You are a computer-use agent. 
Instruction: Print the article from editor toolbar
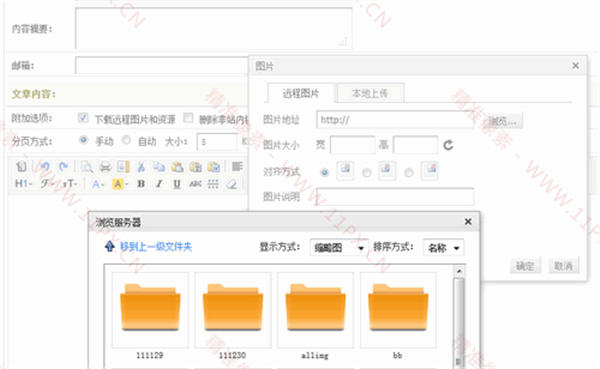pyautogui.click(x=105, y=167)
